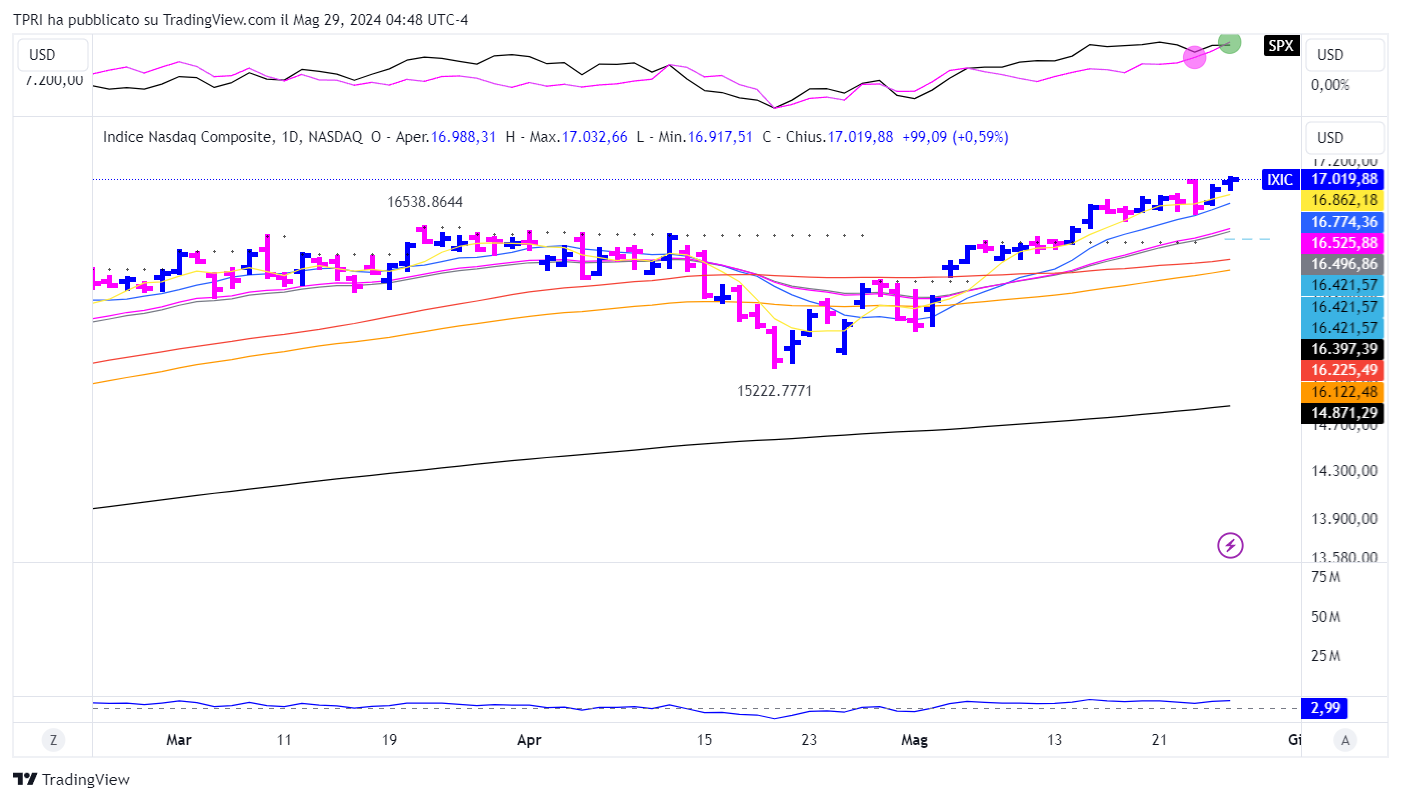Click the yellow 16.862,18 price label

coord(1343,200)
